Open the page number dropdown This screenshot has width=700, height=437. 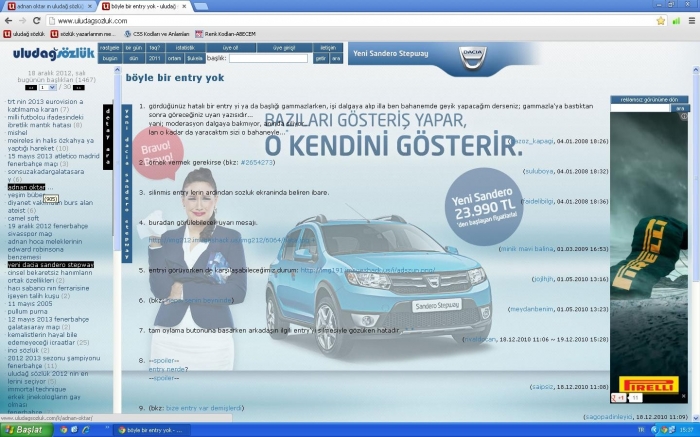[47, 87]
